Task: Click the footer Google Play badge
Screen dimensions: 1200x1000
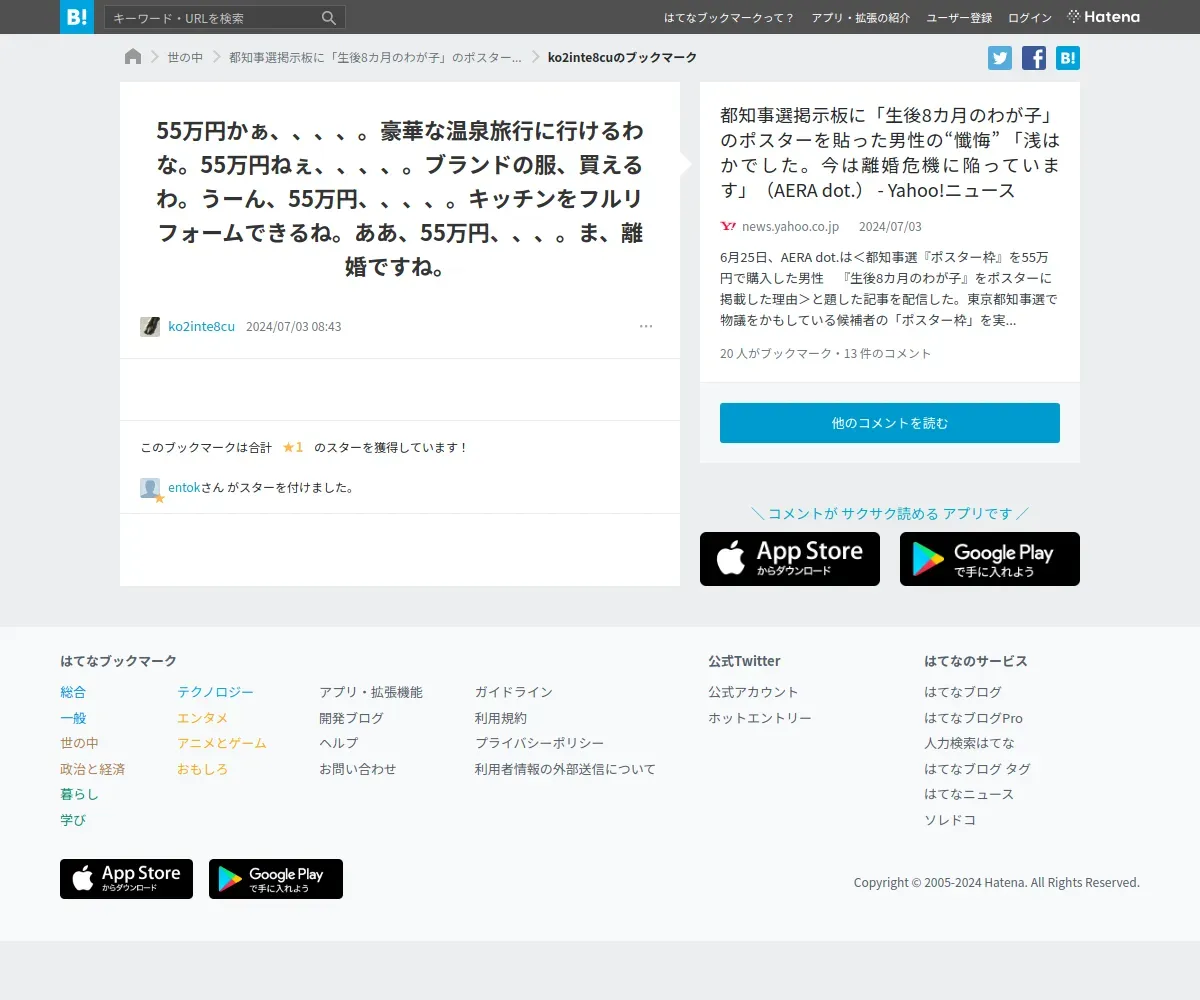Action: coord(276,879)
